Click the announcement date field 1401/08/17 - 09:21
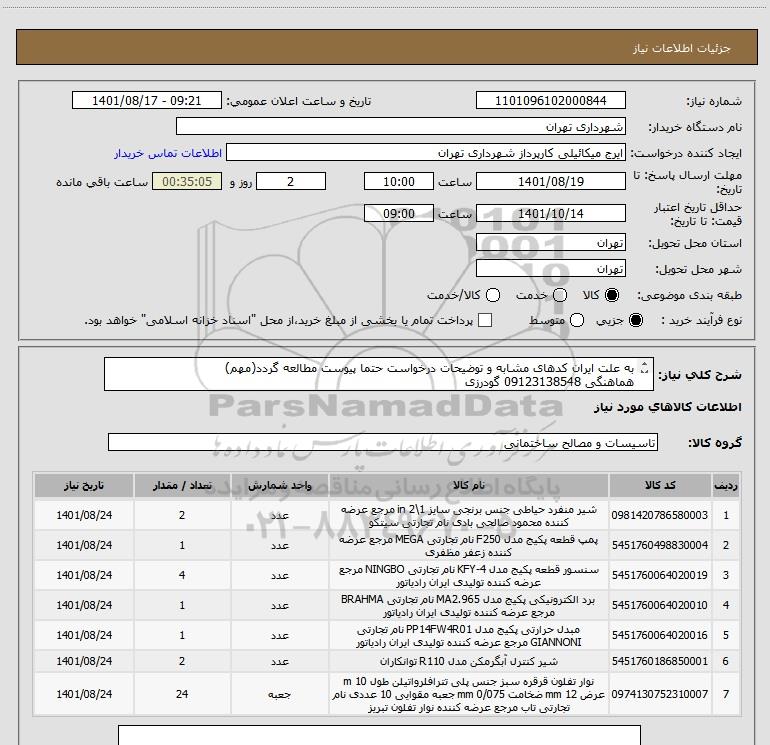Image resolution: width=770 pixels, height=745 pixels. 147,100
